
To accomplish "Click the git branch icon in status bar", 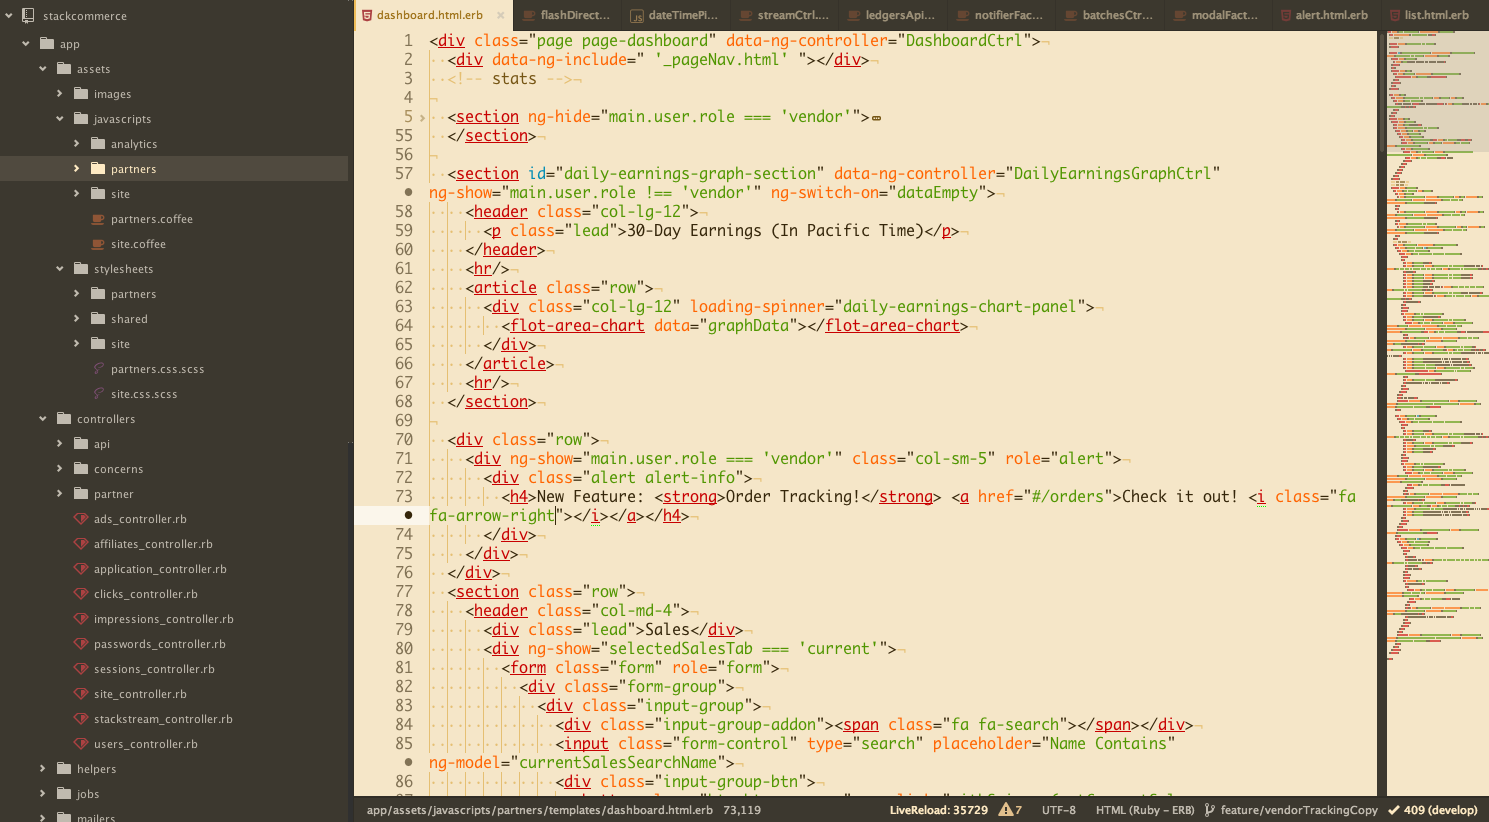I will pyautogui.click(x=1210, y=810).
